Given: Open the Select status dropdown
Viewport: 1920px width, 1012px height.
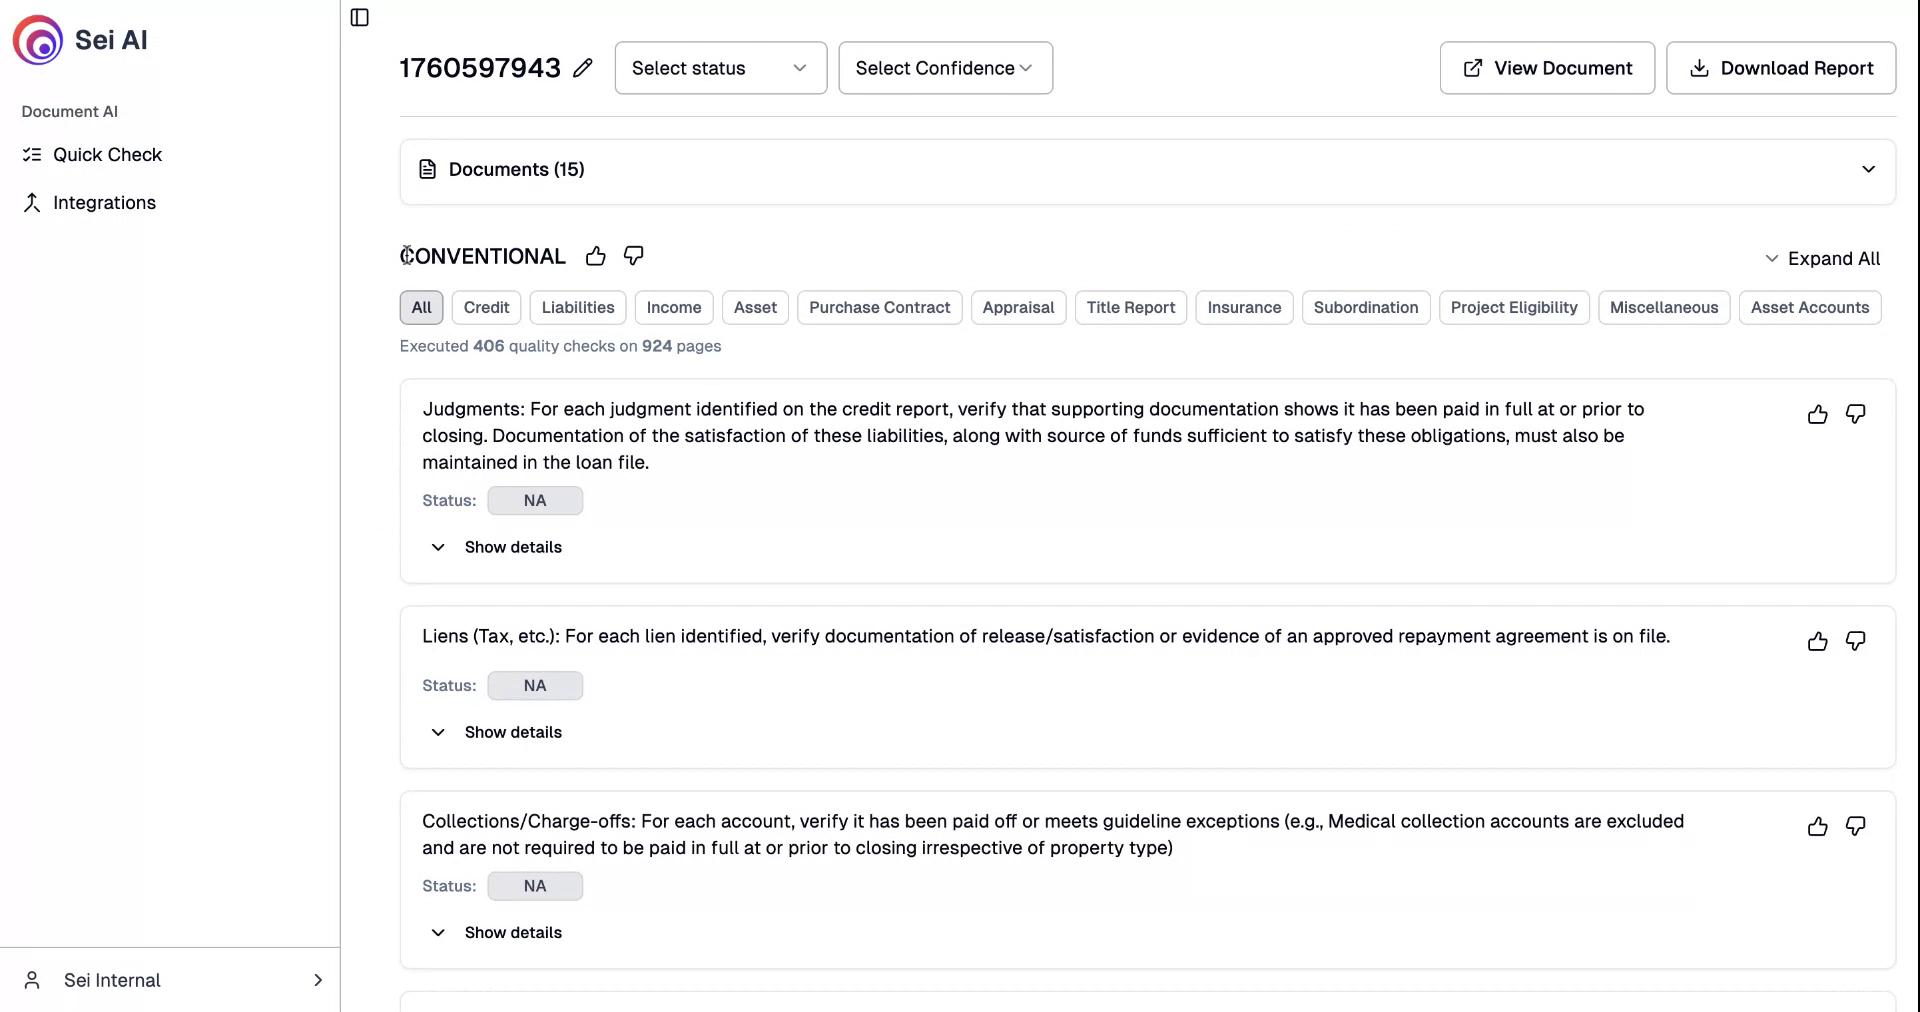Looking at the screenshot, I should pos(719,67).
